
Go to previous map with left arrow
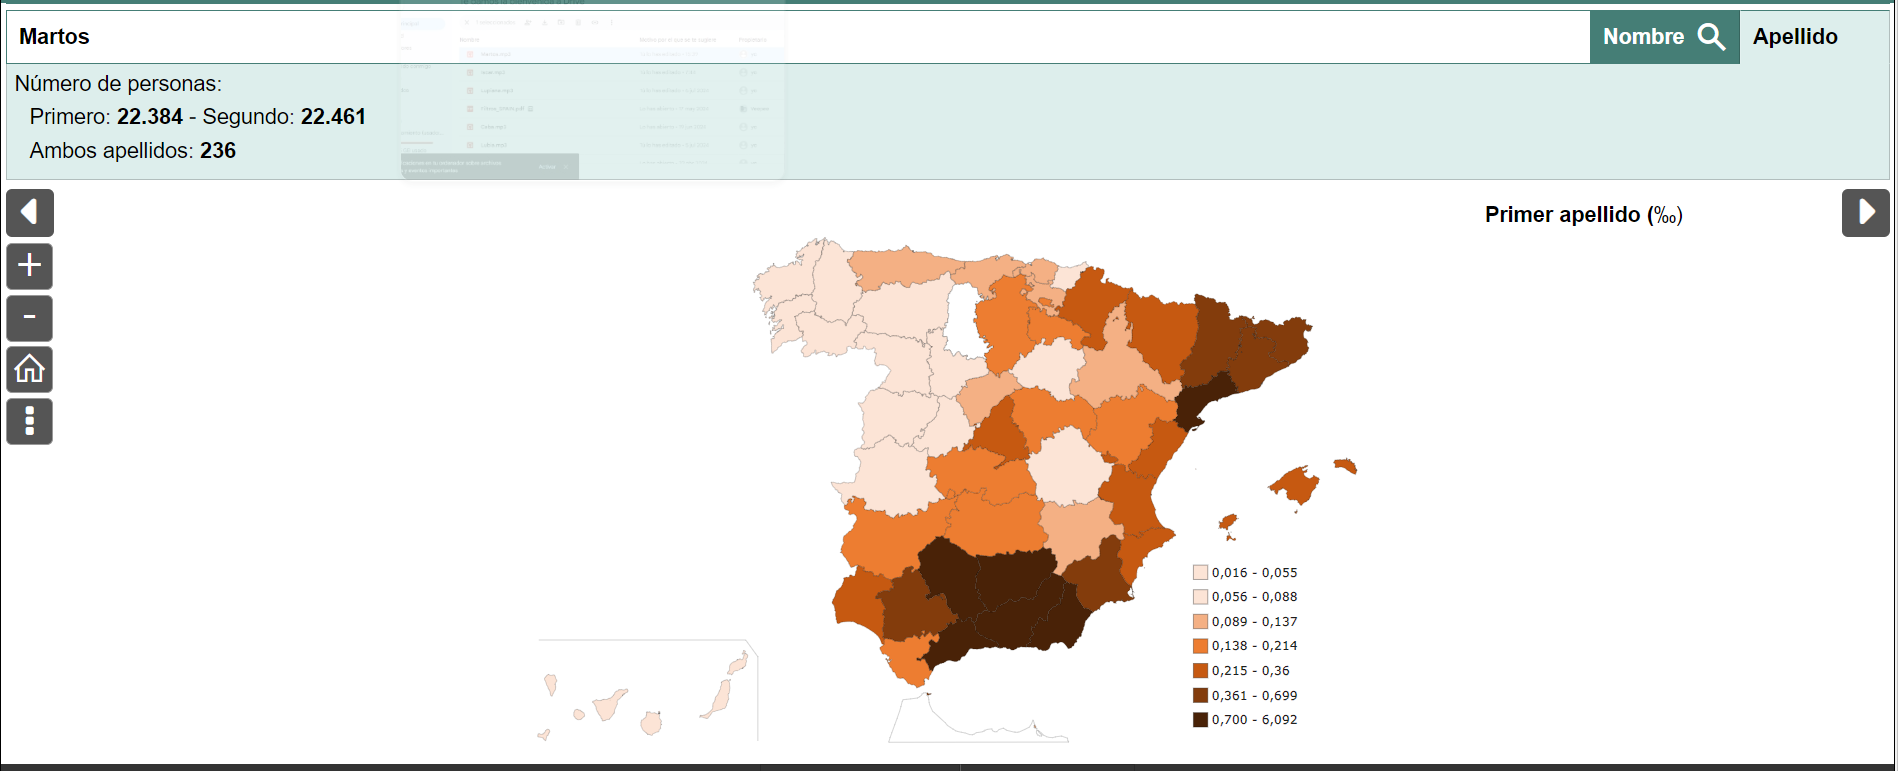point(30,213)
